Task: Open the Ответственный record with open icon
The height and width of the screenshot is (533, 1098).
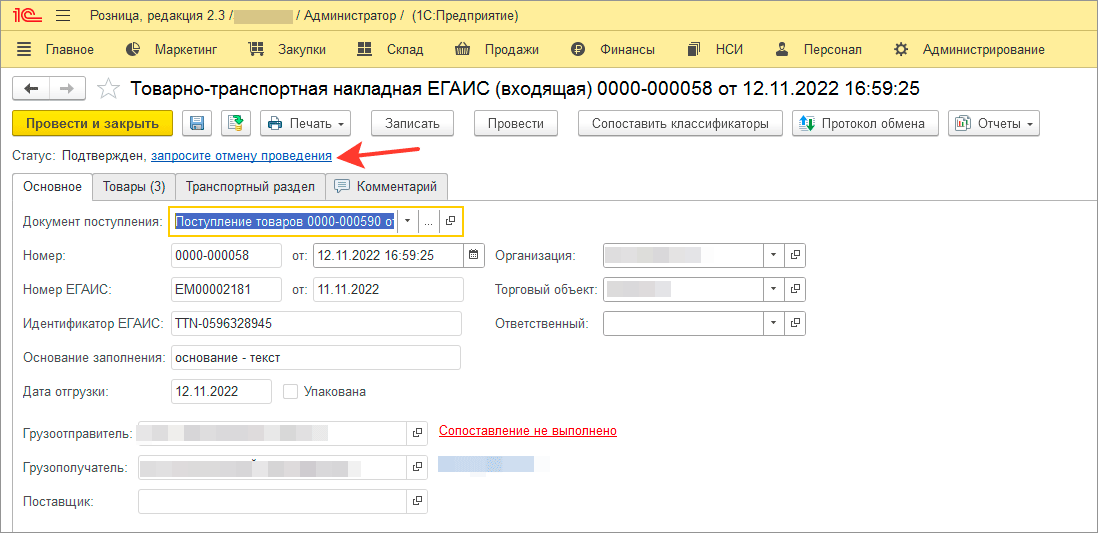Action: (795, 323)
